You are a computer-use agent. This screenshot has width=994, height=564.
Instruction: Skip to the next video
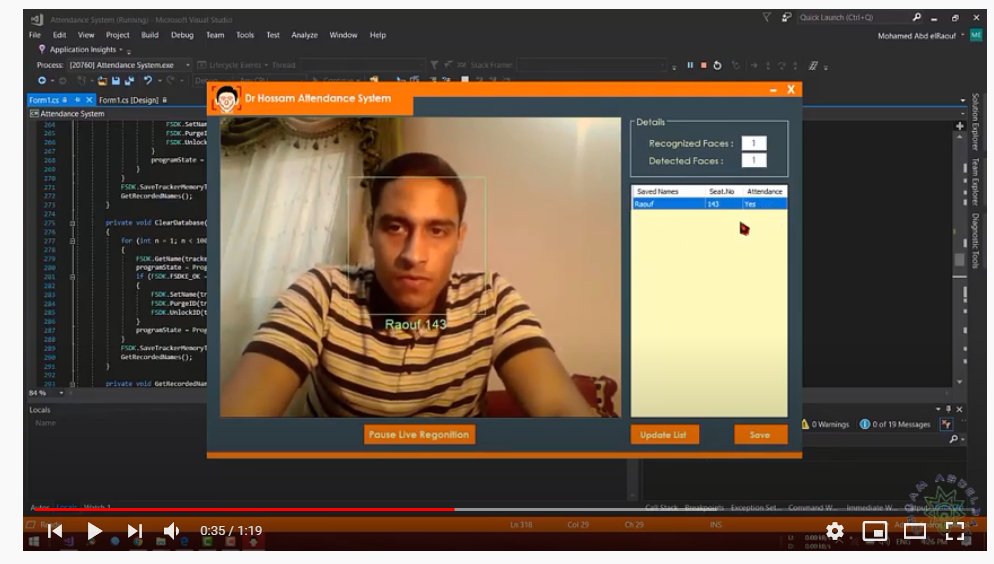135,531
